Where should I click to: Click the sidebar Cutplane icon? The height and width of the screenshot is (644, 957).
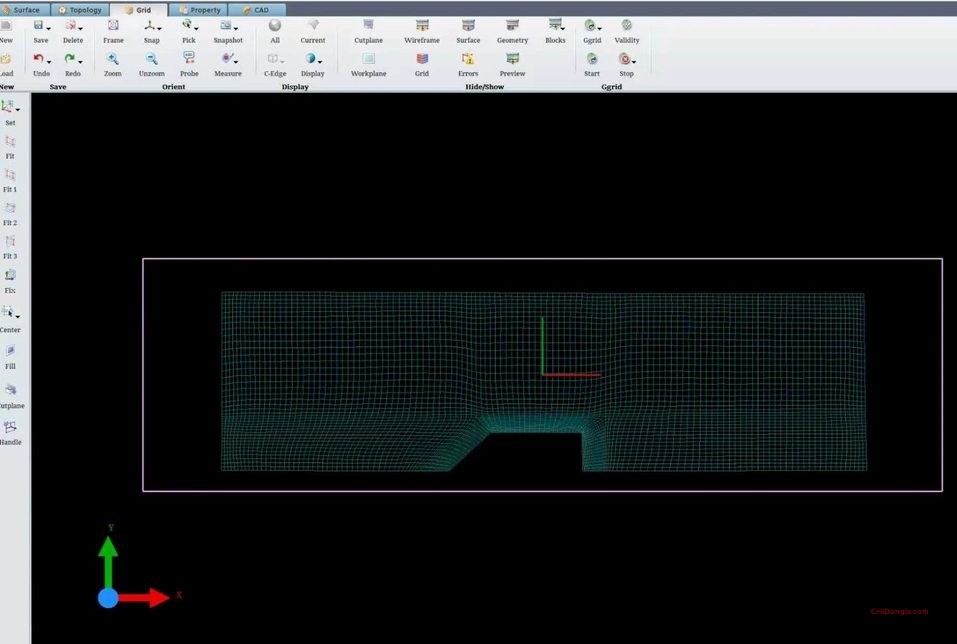[x=10, y=389]
